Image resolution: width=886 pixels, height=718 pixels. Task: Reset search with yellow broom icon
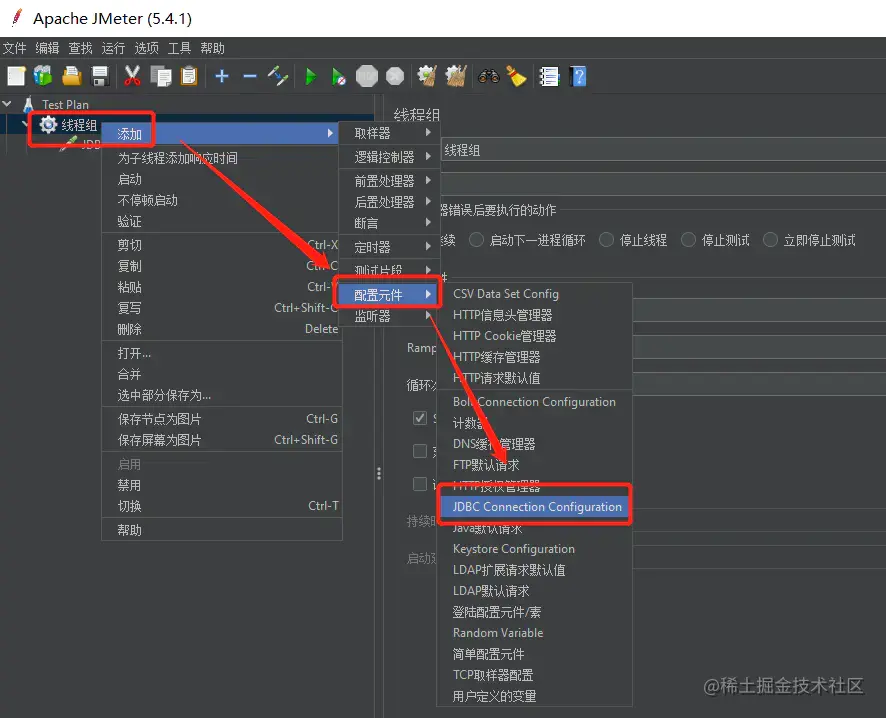click(x=516, y=76)
